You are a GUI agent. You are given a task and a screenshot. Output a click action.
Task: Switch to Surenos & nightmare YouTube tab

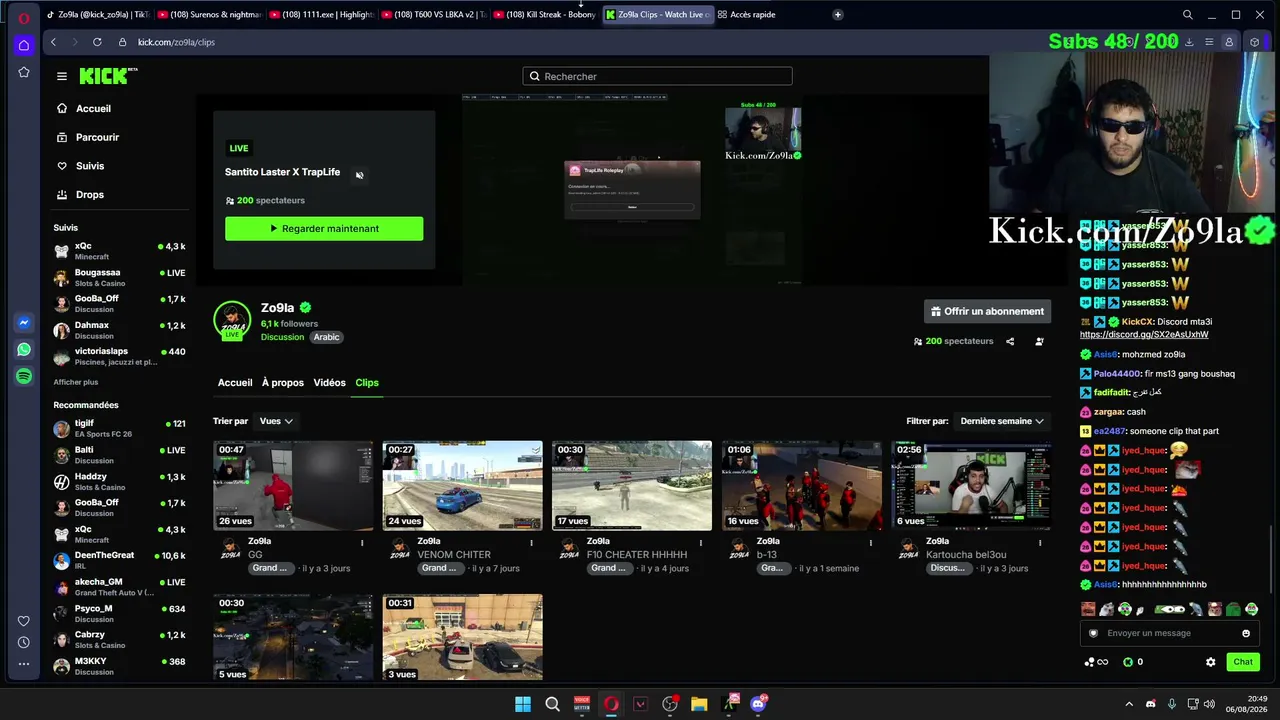208,15
